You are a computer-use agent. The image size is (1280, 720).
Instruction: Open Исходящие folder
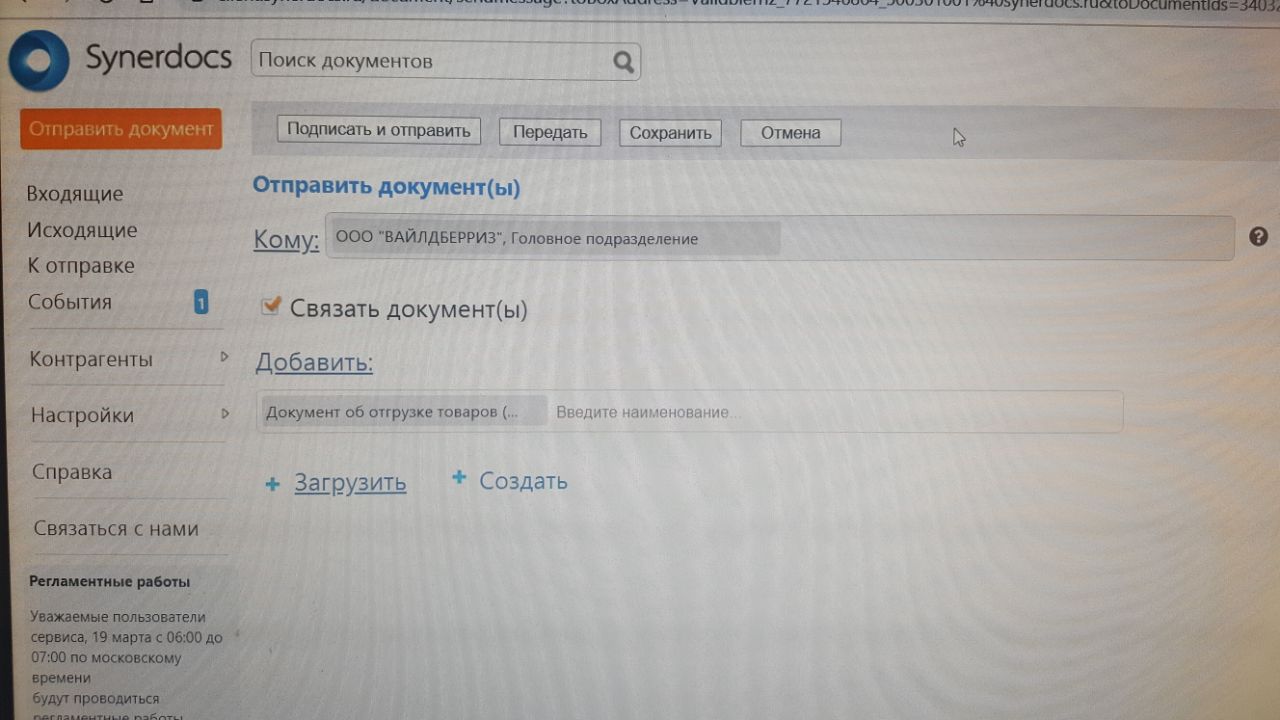coord(82,230)
